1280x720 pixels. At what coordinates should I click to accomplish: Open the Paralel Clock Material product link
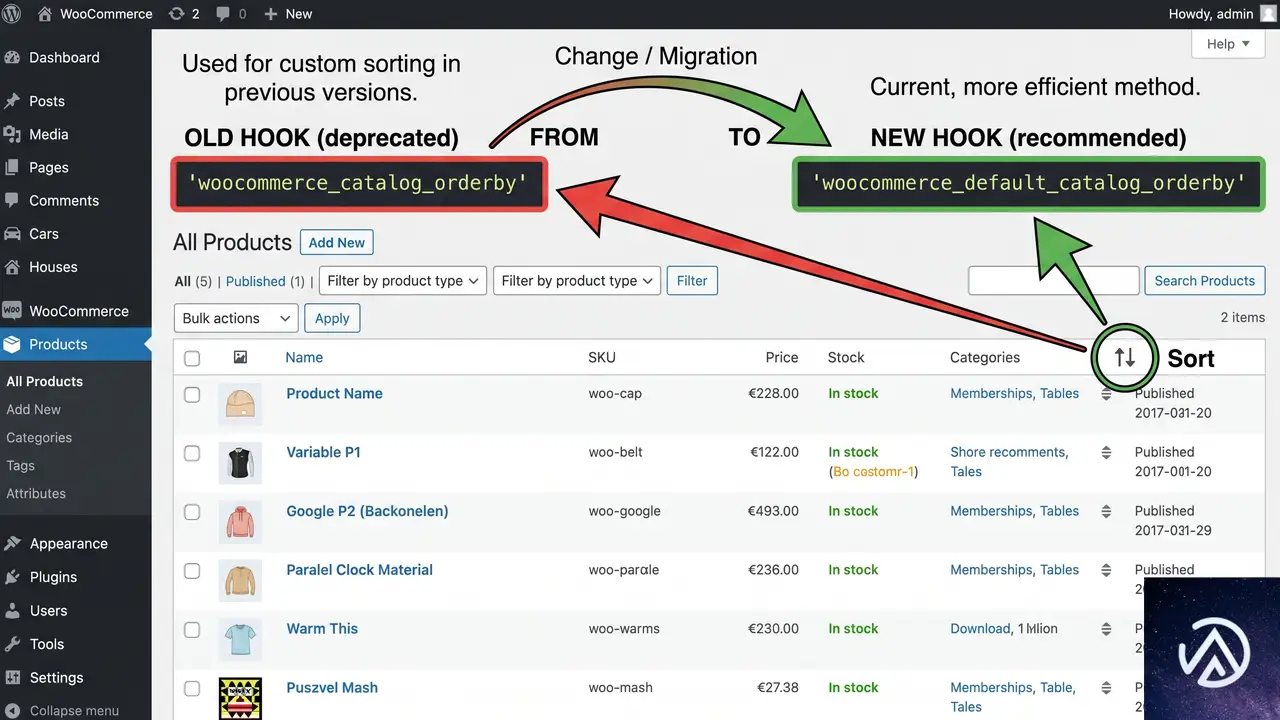click(359, 569)
